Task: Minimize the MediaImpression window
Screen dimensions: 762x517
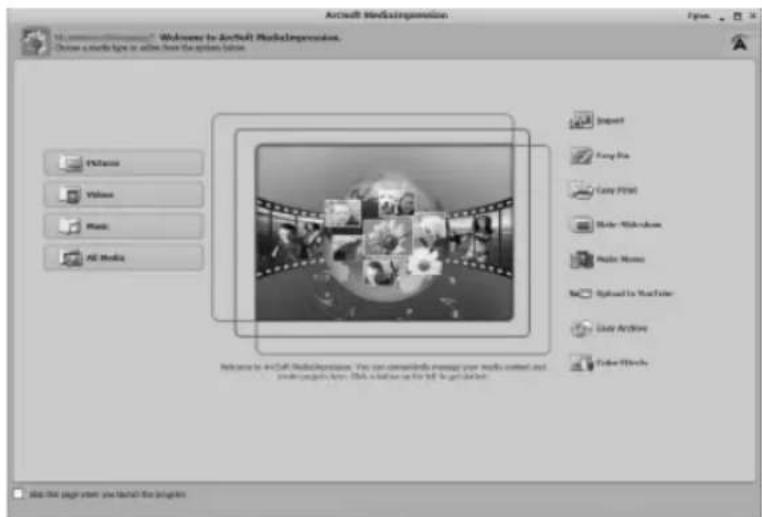Action: pyautogui.click(x=722, y=17)
